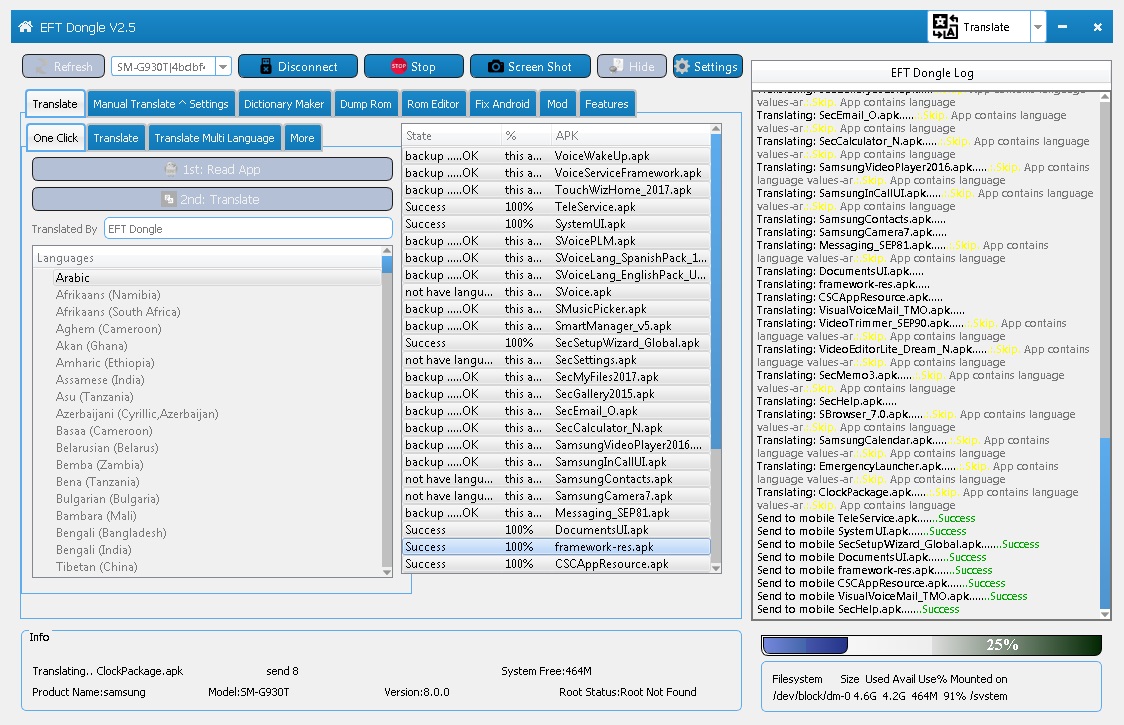Click the System Free:464M text
Viewport: 1124px width, 725px height.
546,671
